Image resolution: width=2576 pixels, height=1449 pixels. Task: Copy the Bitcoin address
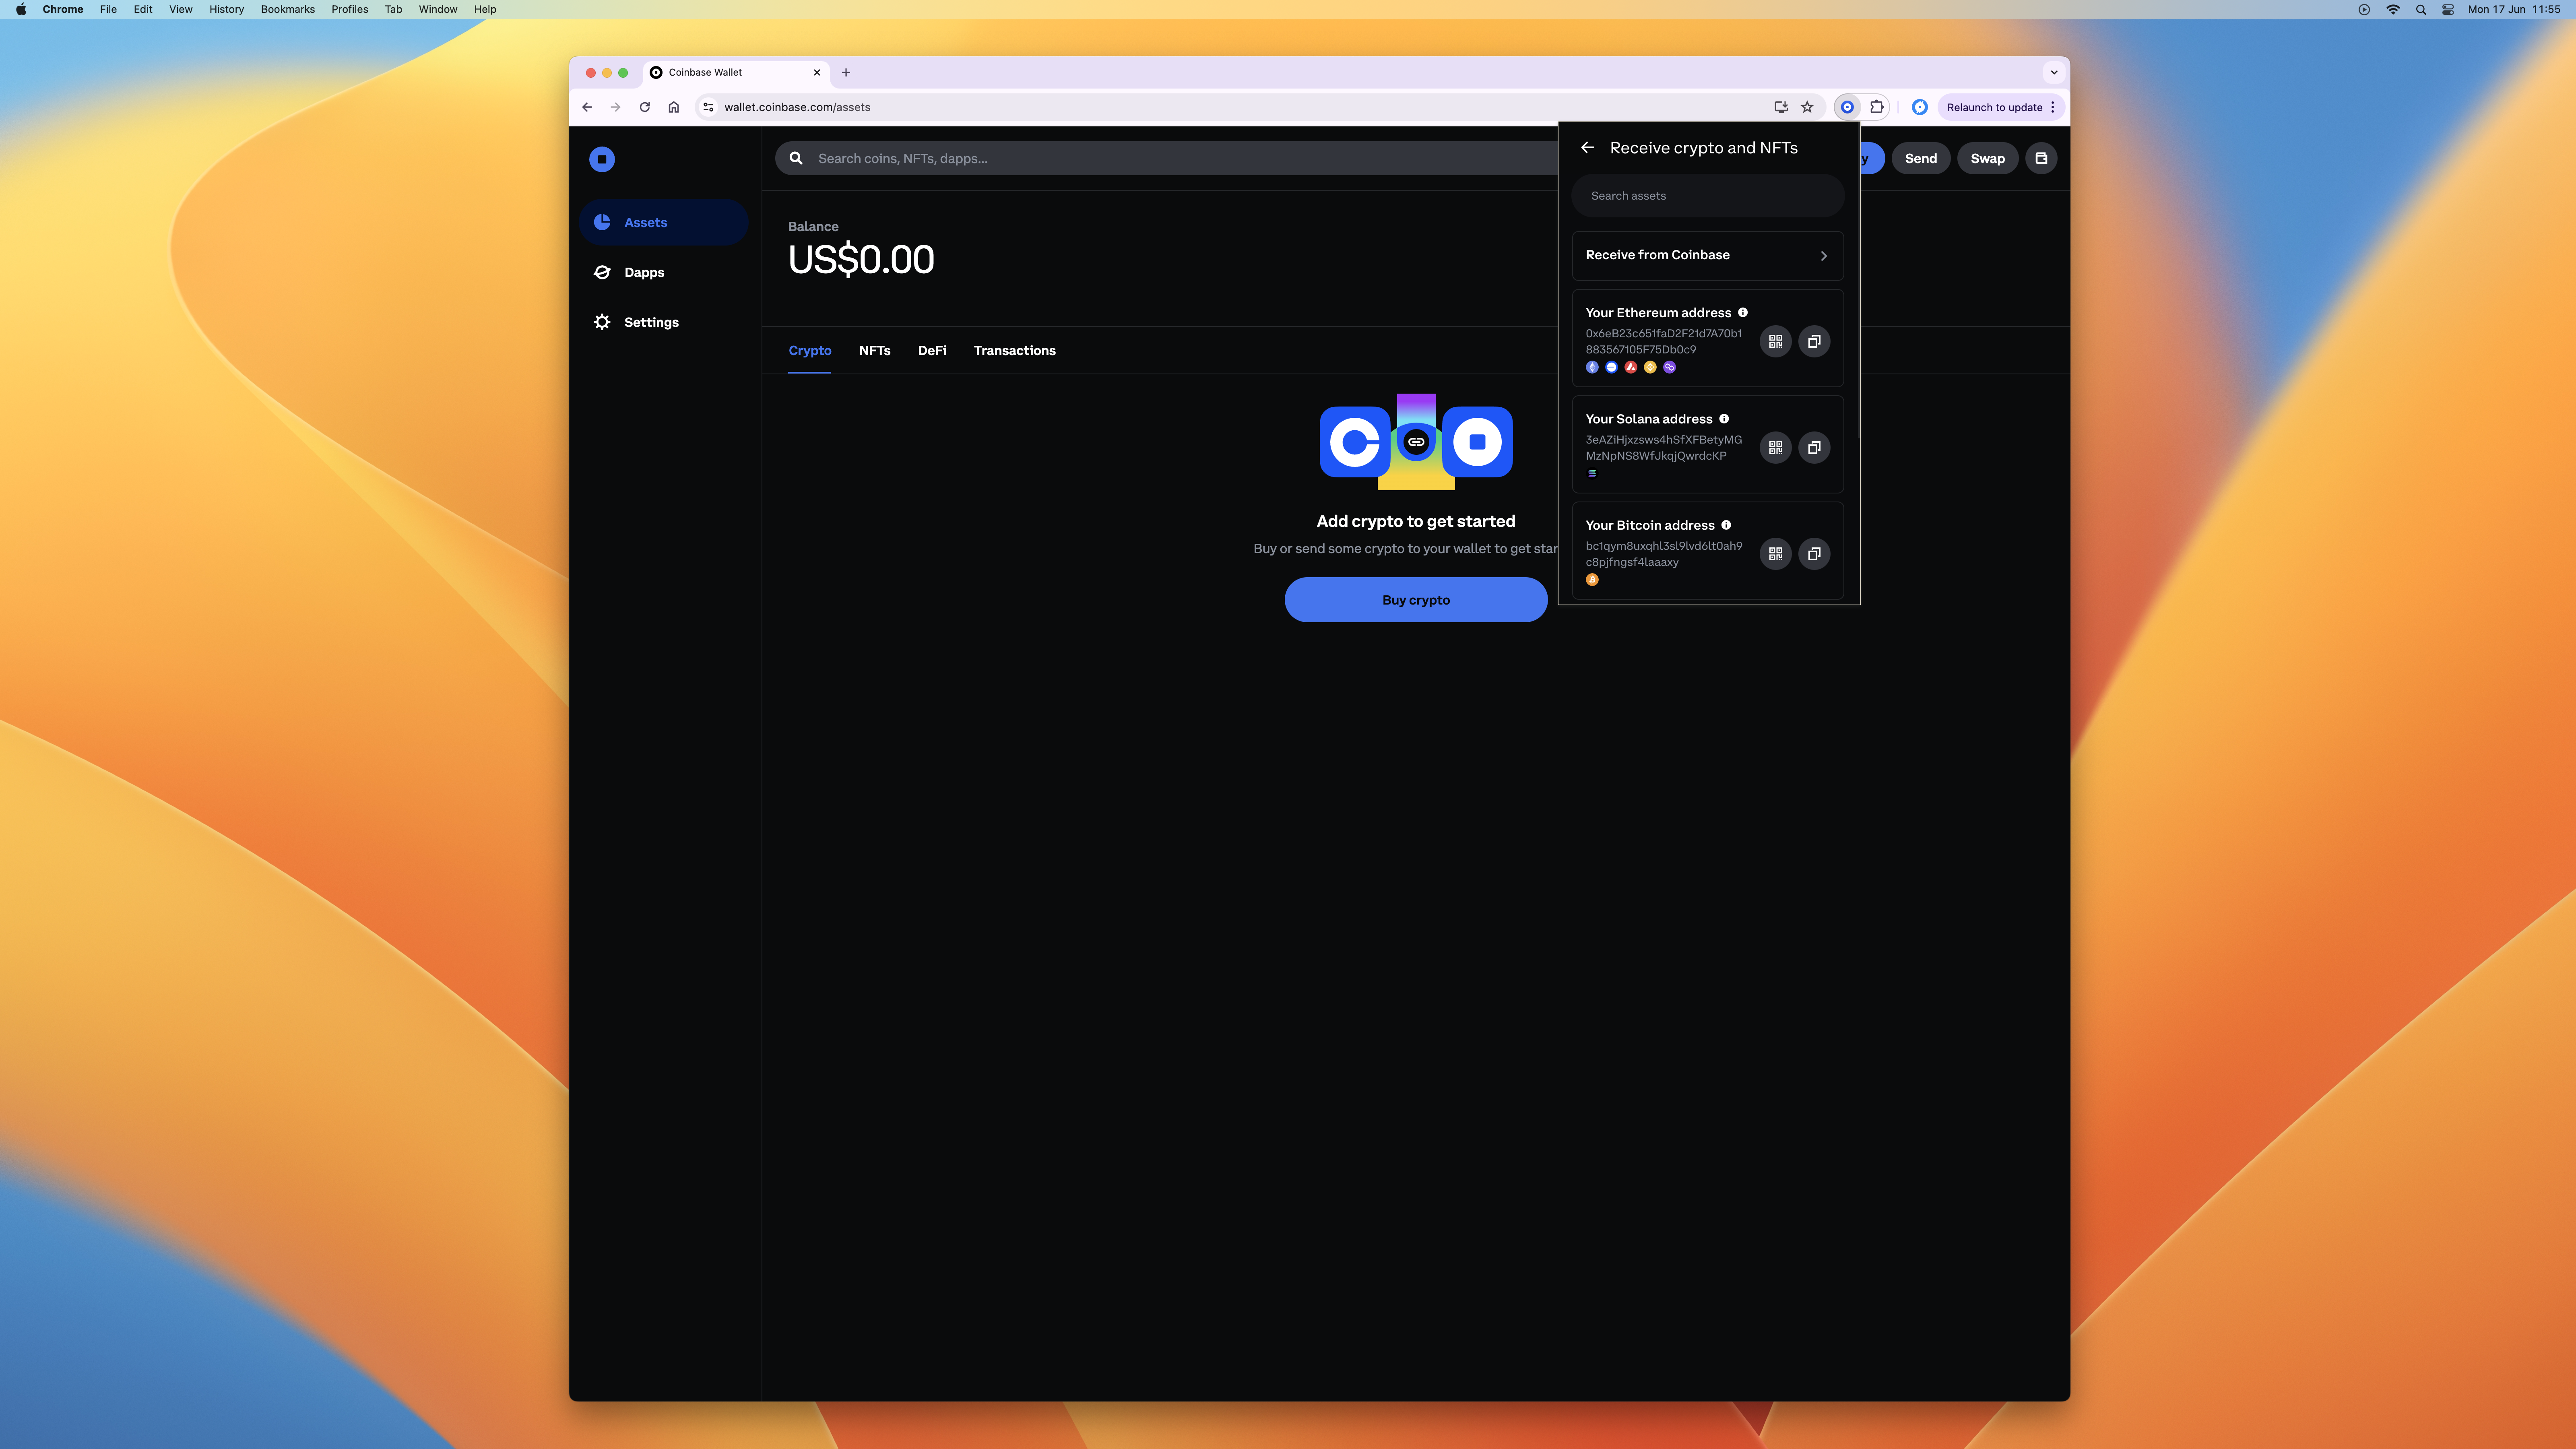click(x=1814, y=553)
